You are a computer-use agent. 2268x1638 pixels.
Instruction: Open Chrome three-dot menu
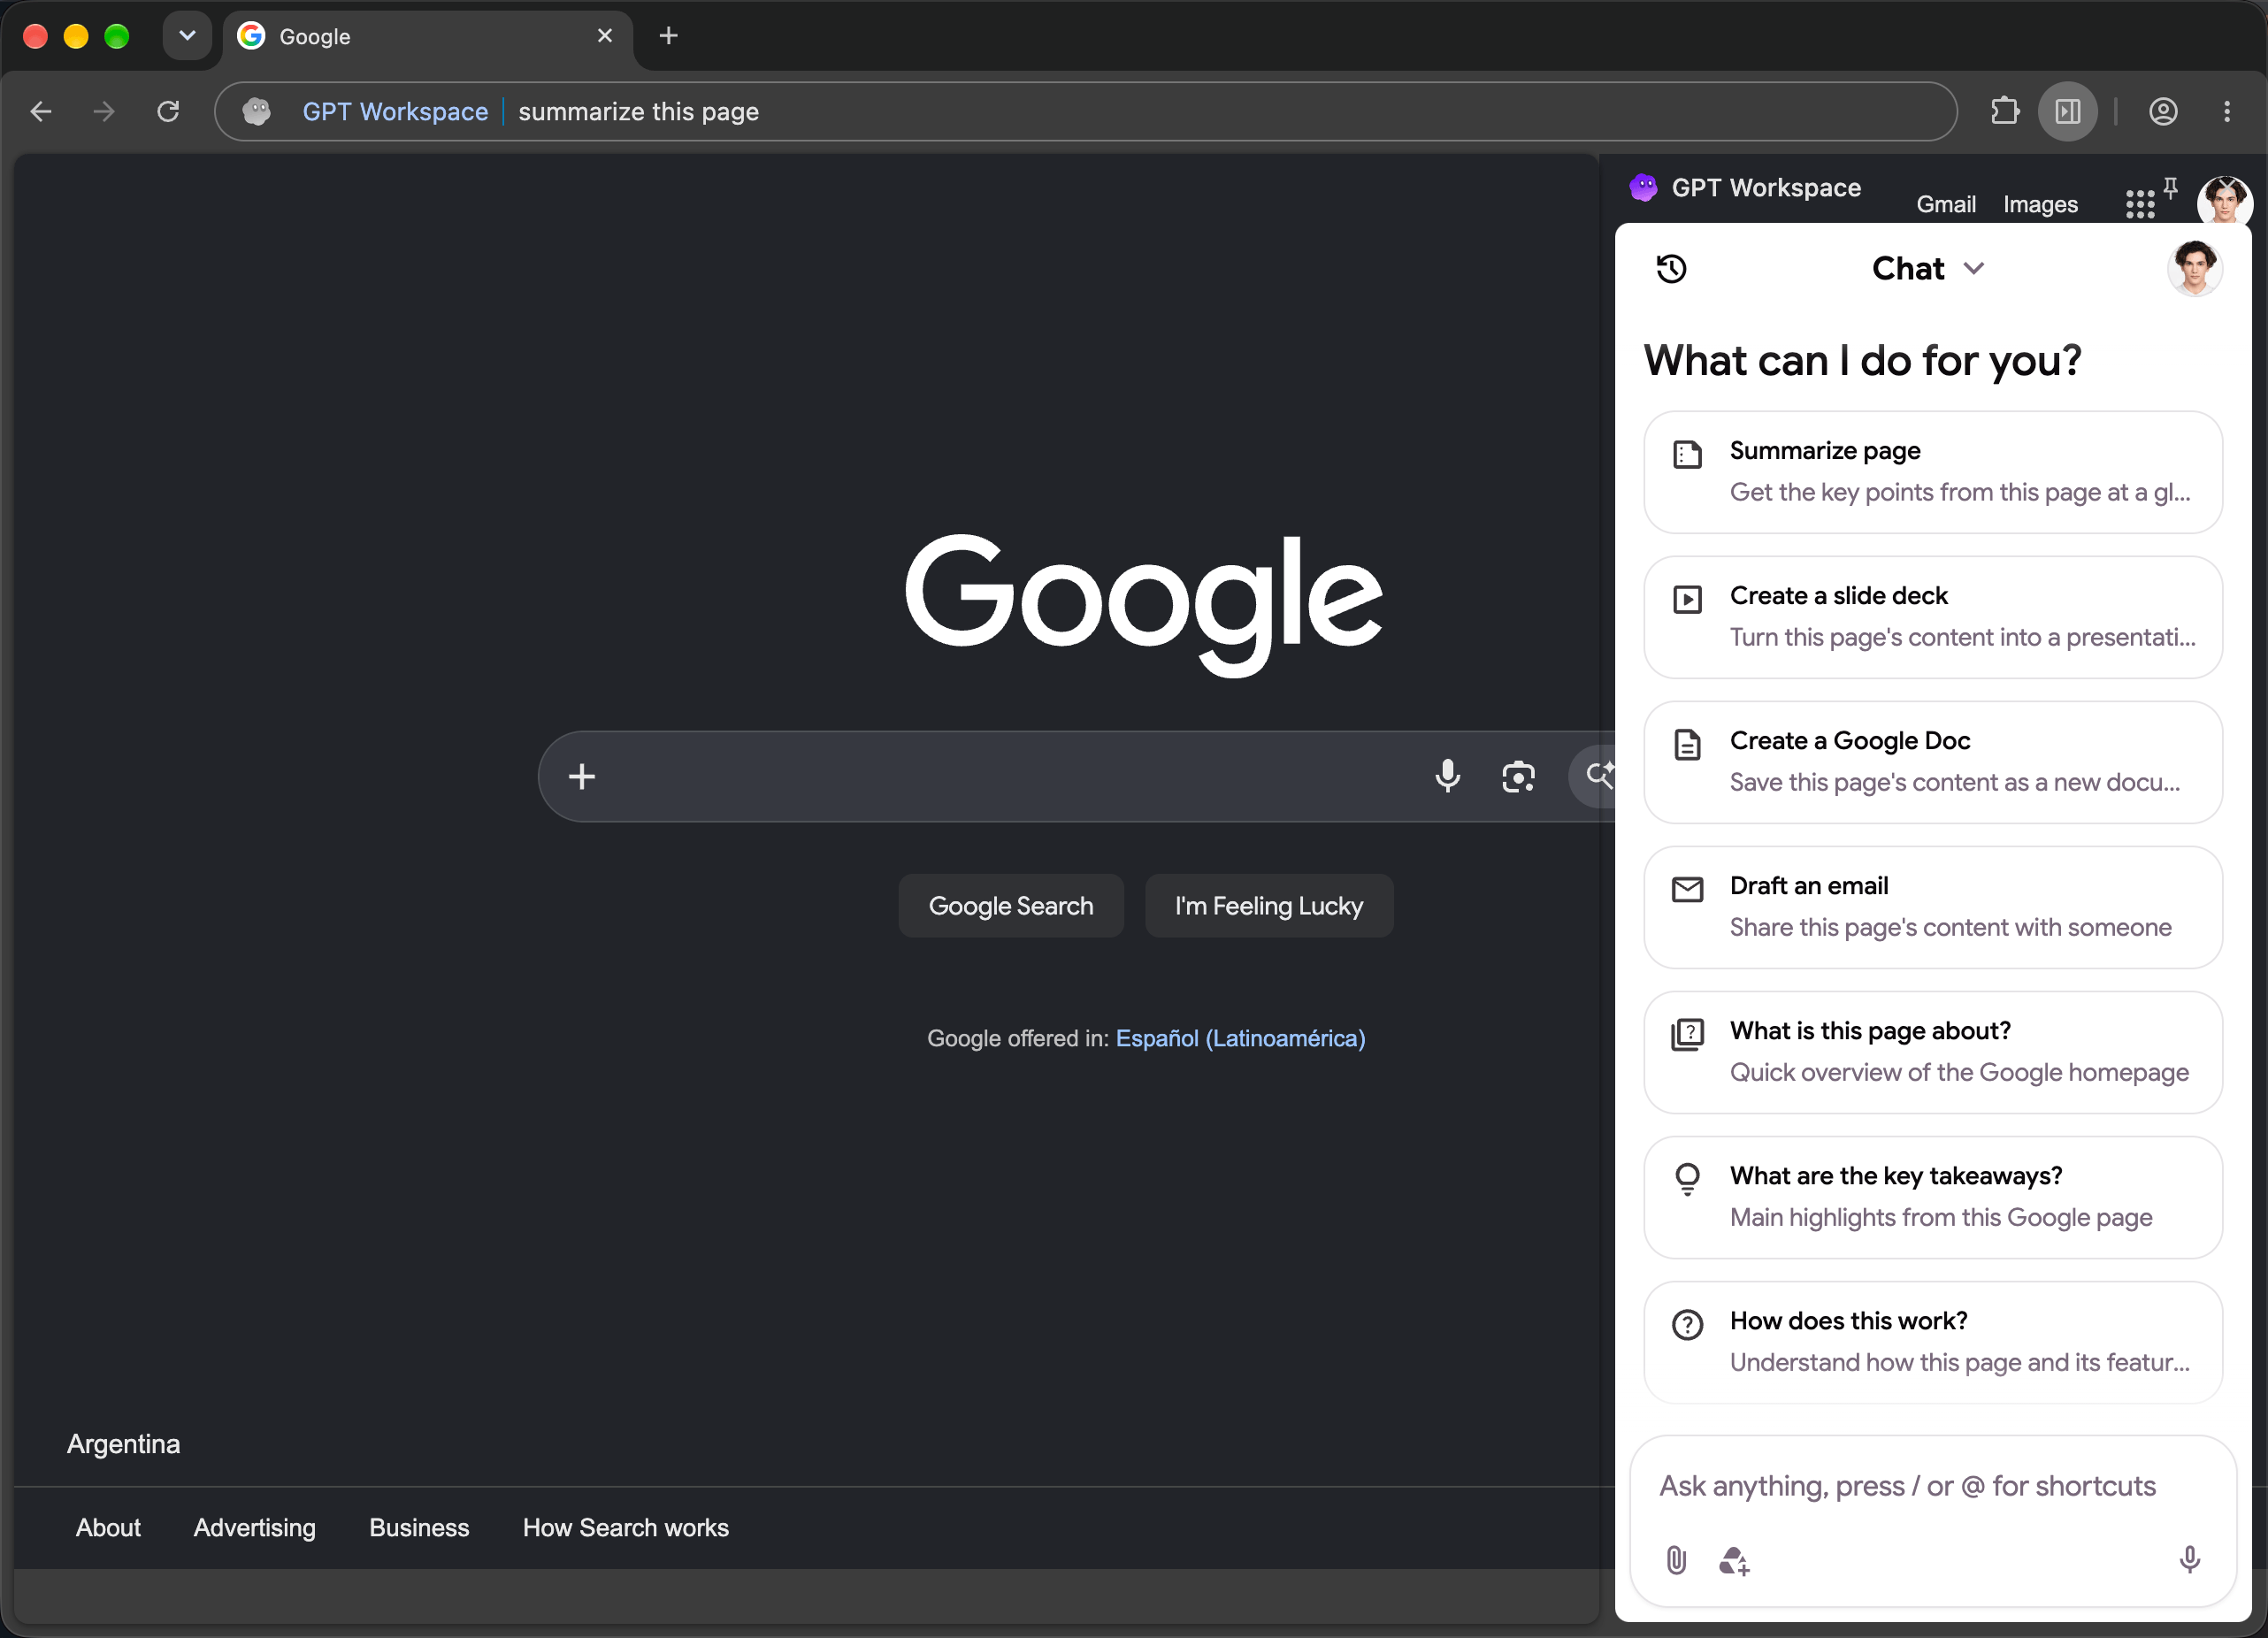[2227, 111]
